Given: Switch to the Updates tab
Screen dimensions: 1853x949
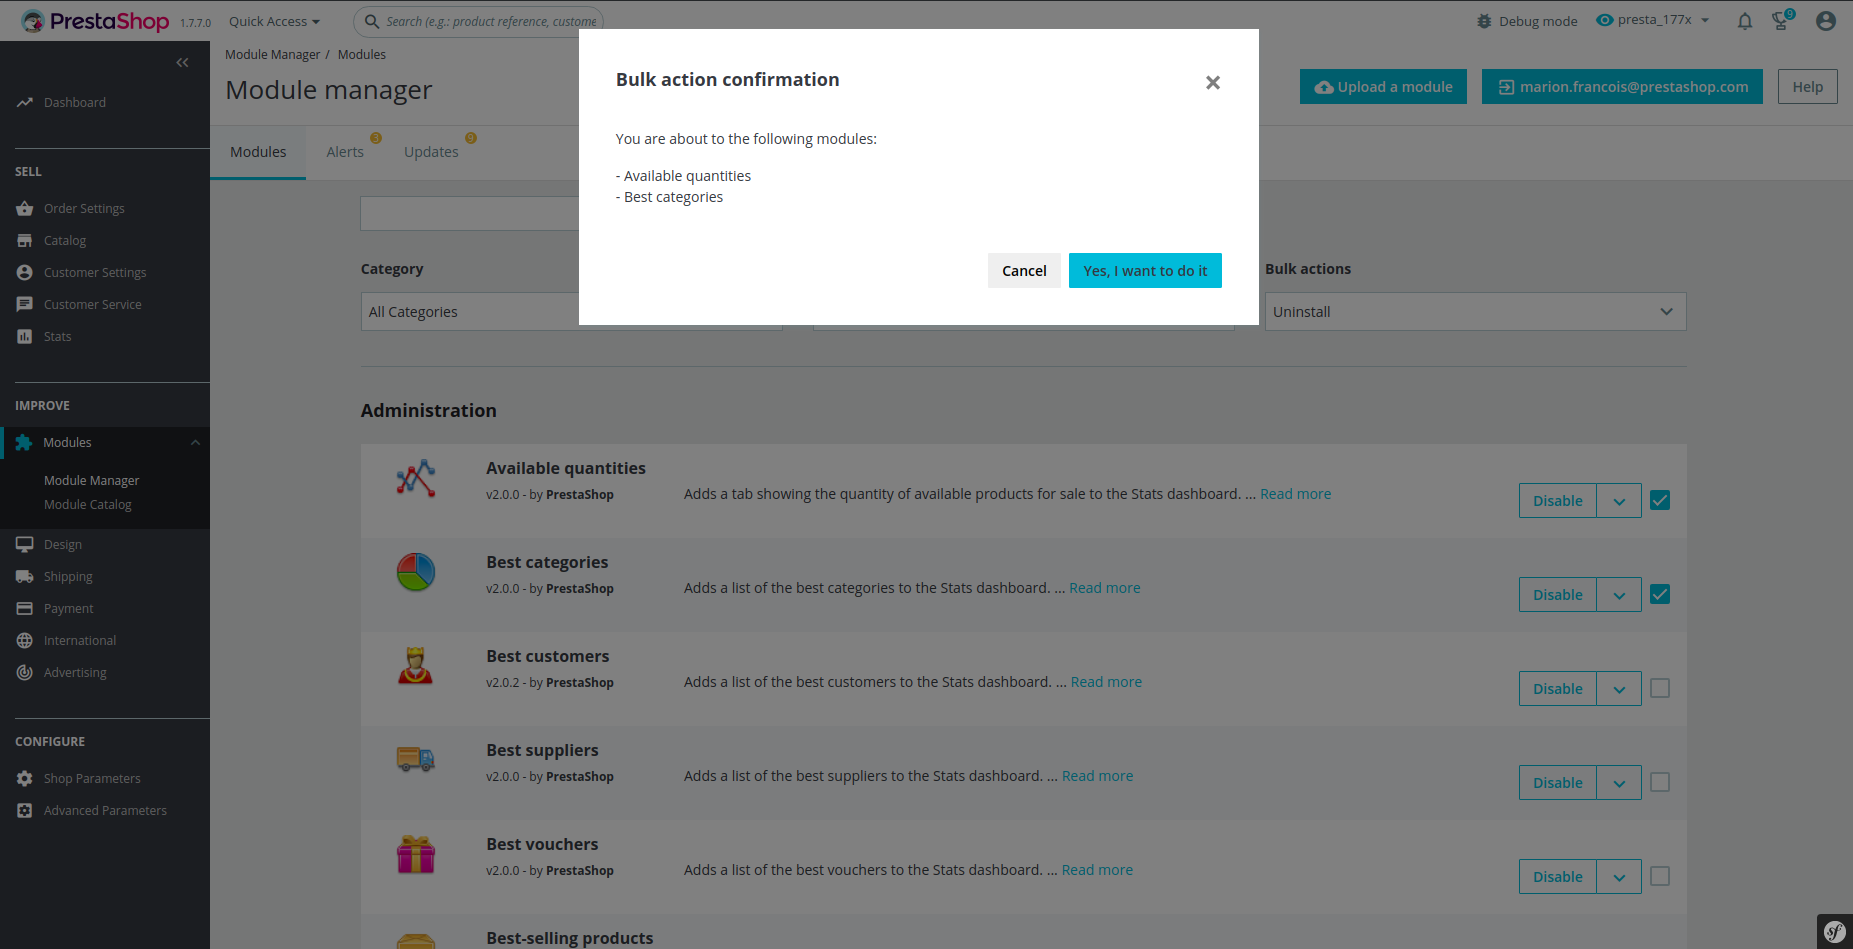Looking at the screenshot, I should 431,151.
